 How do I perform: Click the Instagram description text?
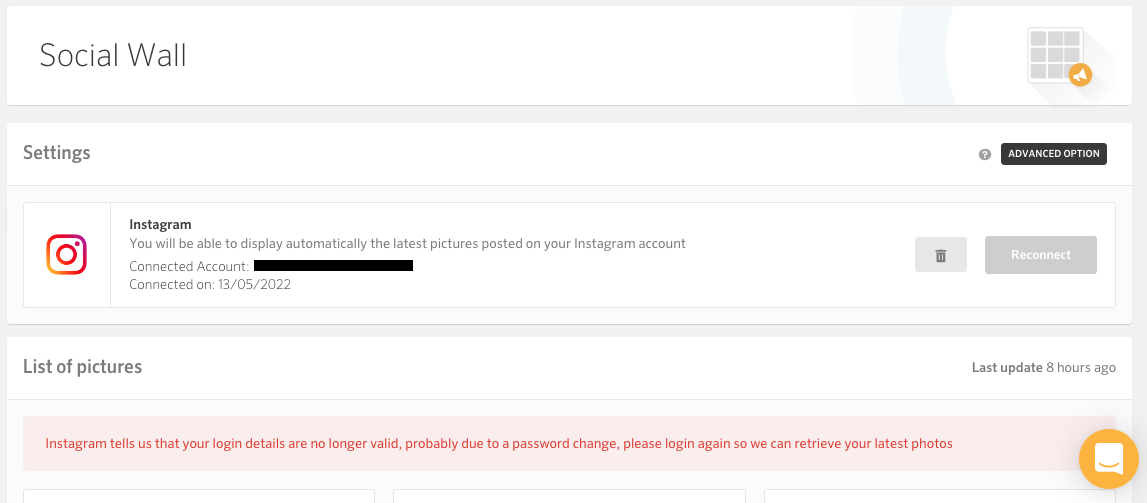pyautogui.click(x=407, y=243)
